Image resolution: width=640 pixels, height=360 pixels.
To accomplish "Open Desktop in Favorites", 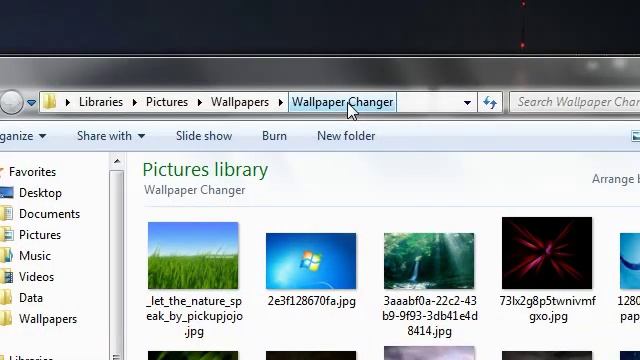I will coord(40,193).
